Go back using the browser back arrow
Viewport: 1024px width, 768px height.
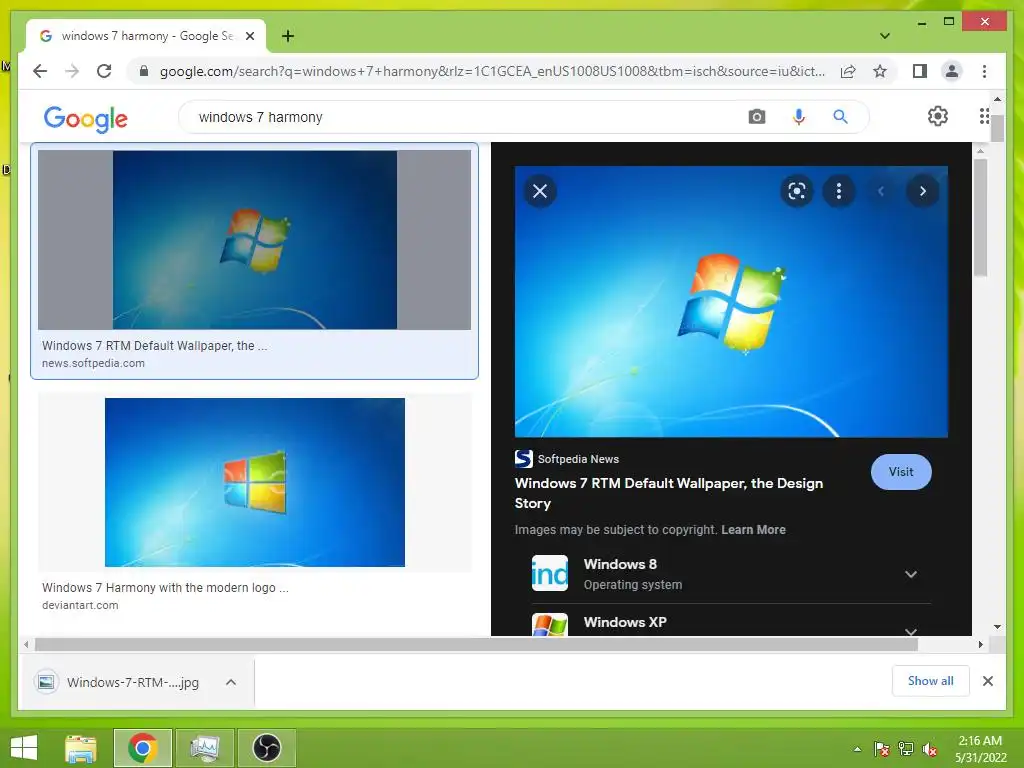(x=40, y=71)
